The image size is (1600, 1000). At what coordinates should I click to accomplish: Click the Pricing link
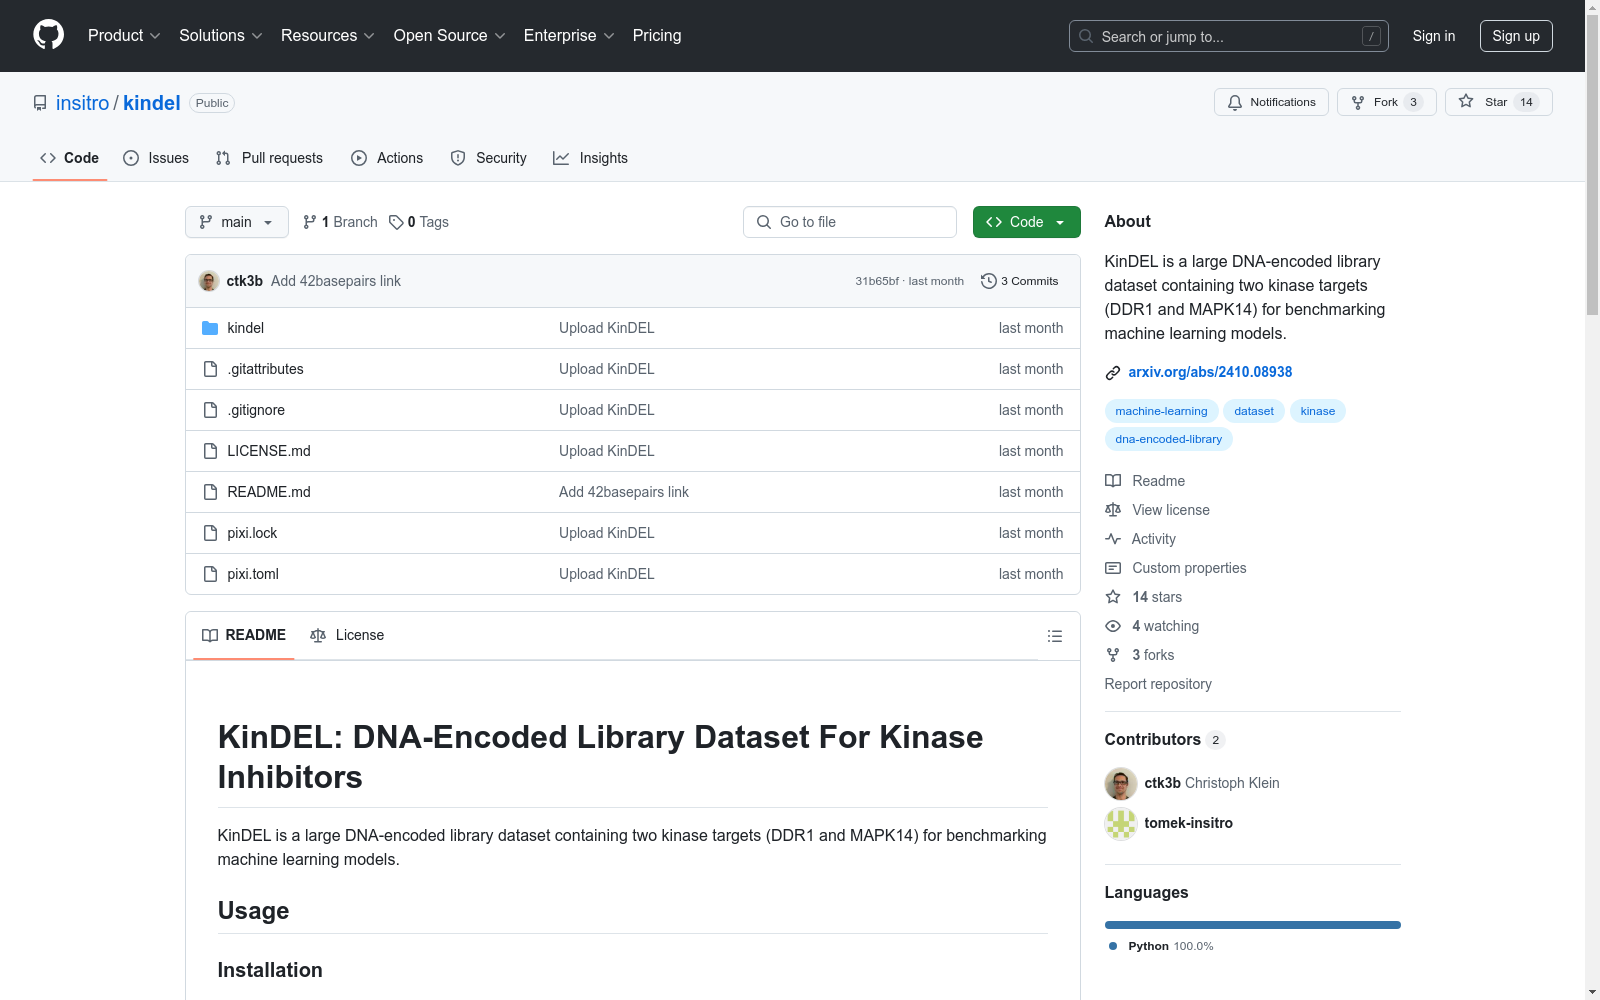(657, 35)
